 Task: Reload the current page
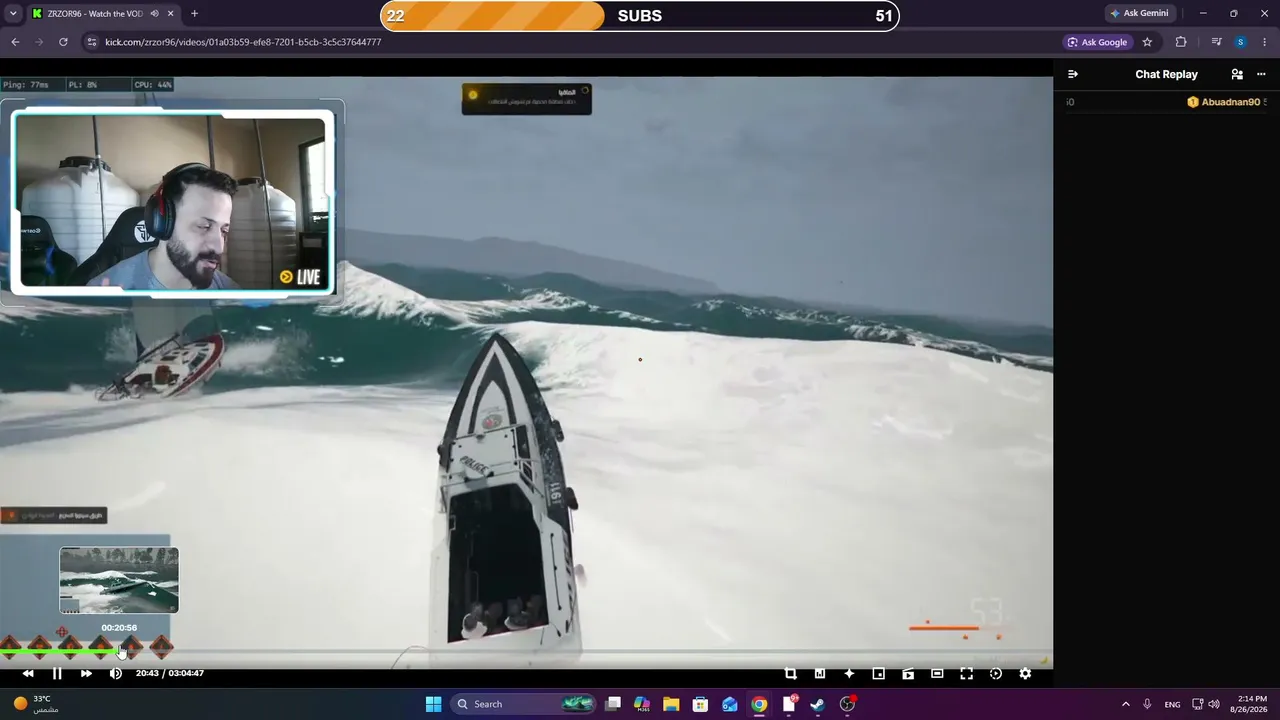coord(63,42)
